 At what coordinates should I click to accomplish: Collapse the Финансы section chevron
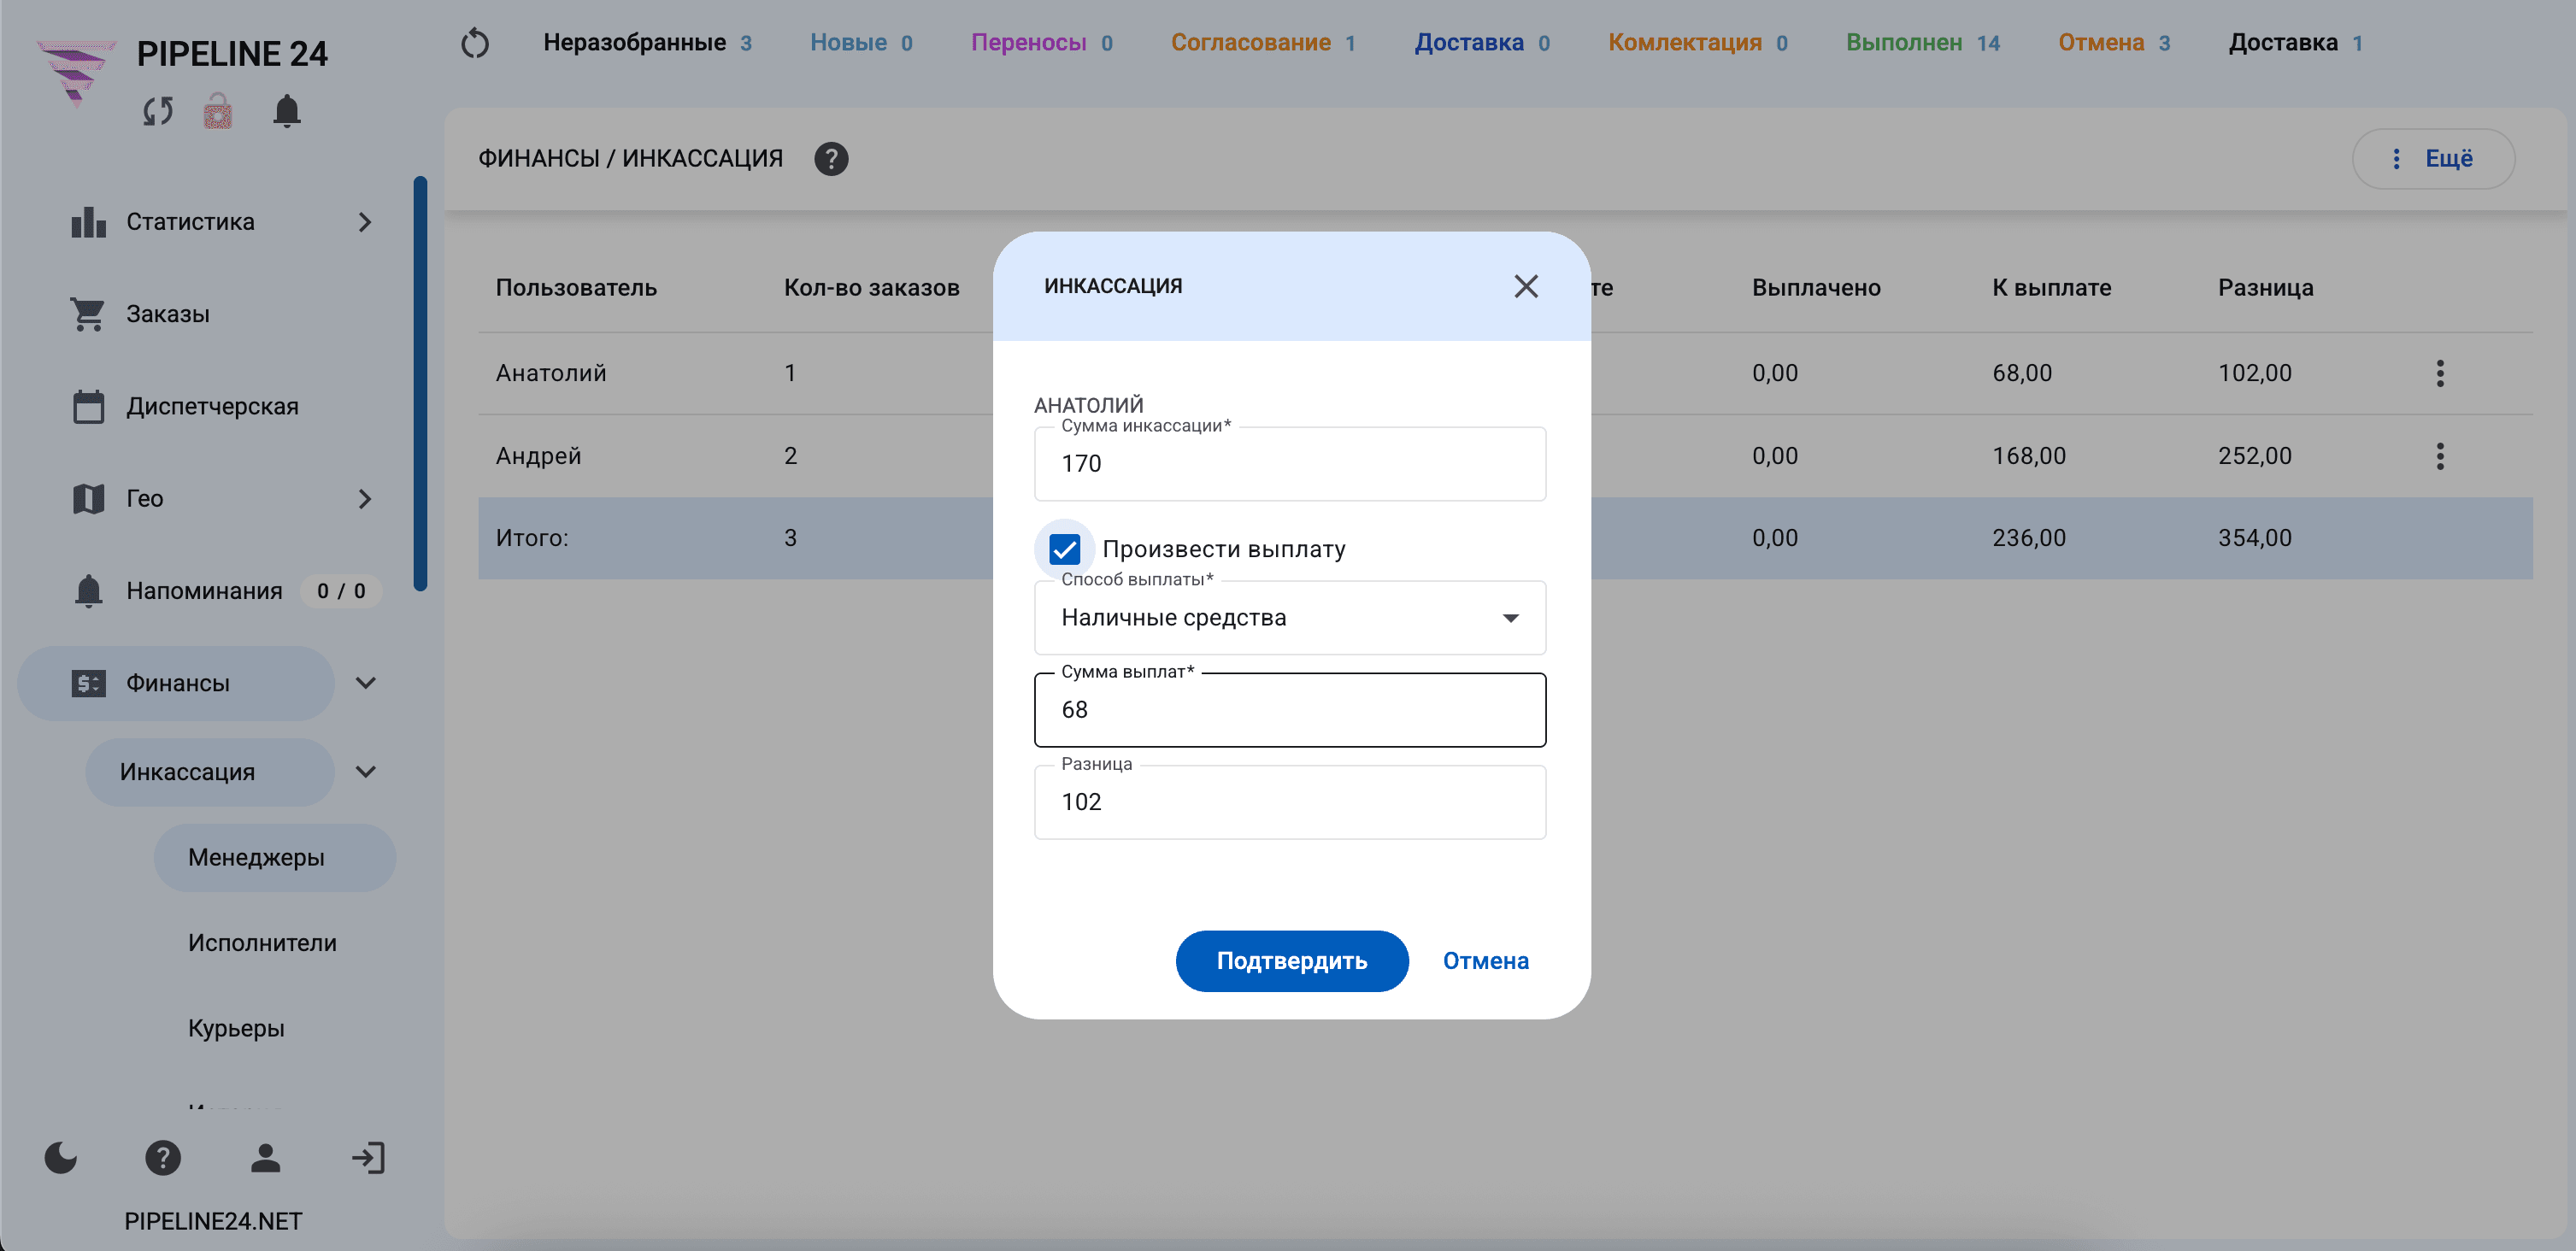[x=366, y=683]
